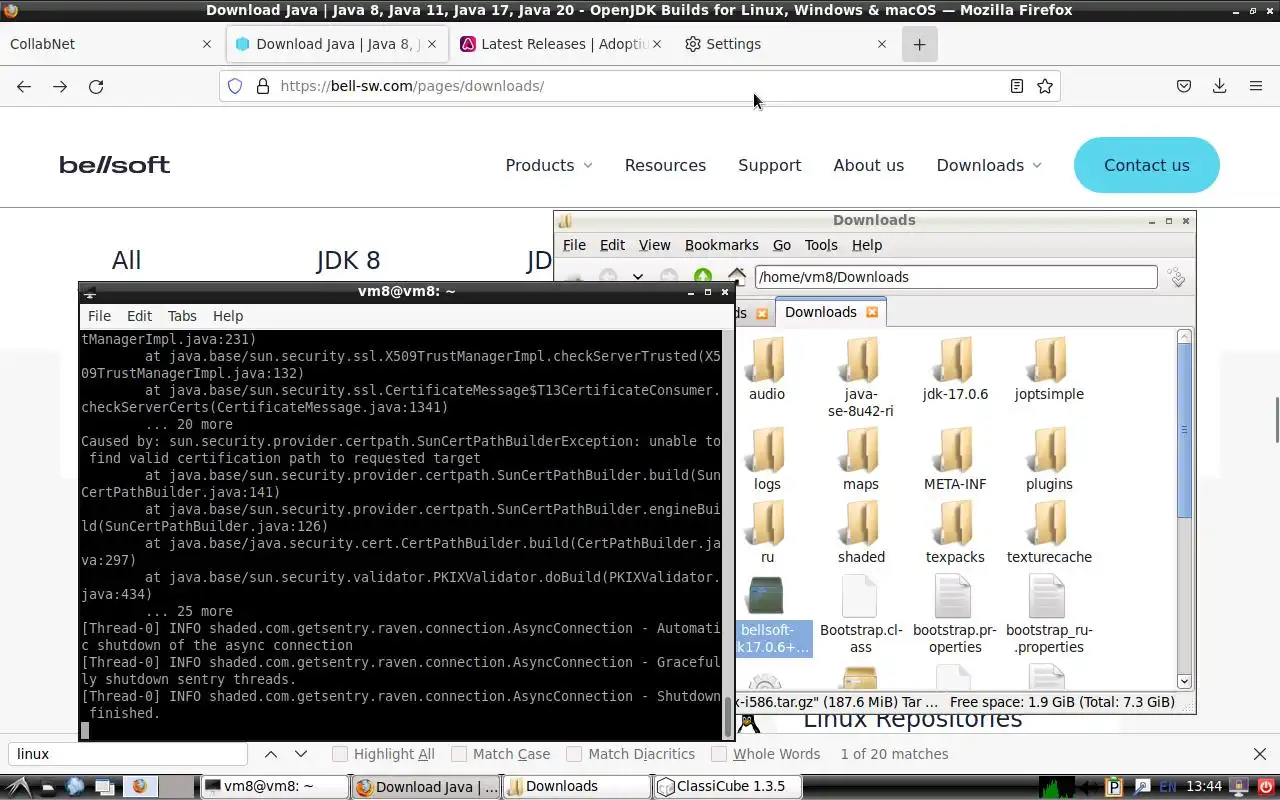Open the joptsimple folder
The image size is (1280, 800).
[1049, 368]
